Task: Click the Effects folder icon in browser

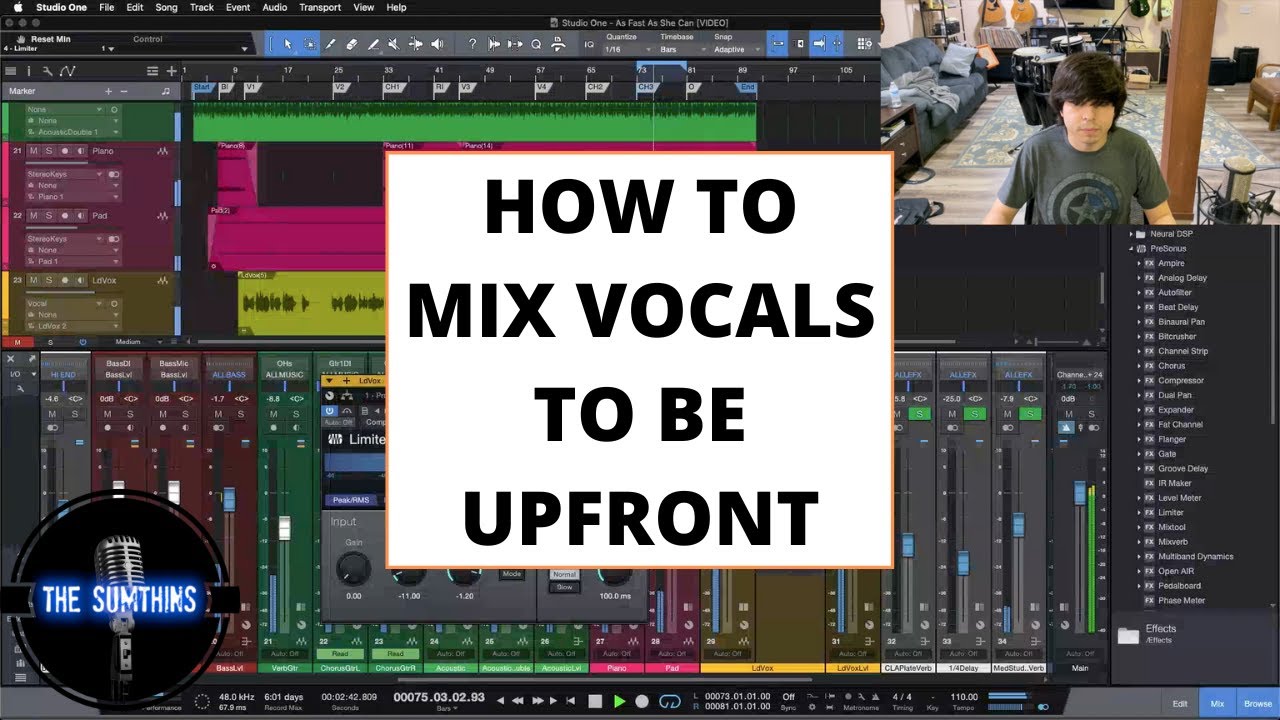Action: point(1128,635)
